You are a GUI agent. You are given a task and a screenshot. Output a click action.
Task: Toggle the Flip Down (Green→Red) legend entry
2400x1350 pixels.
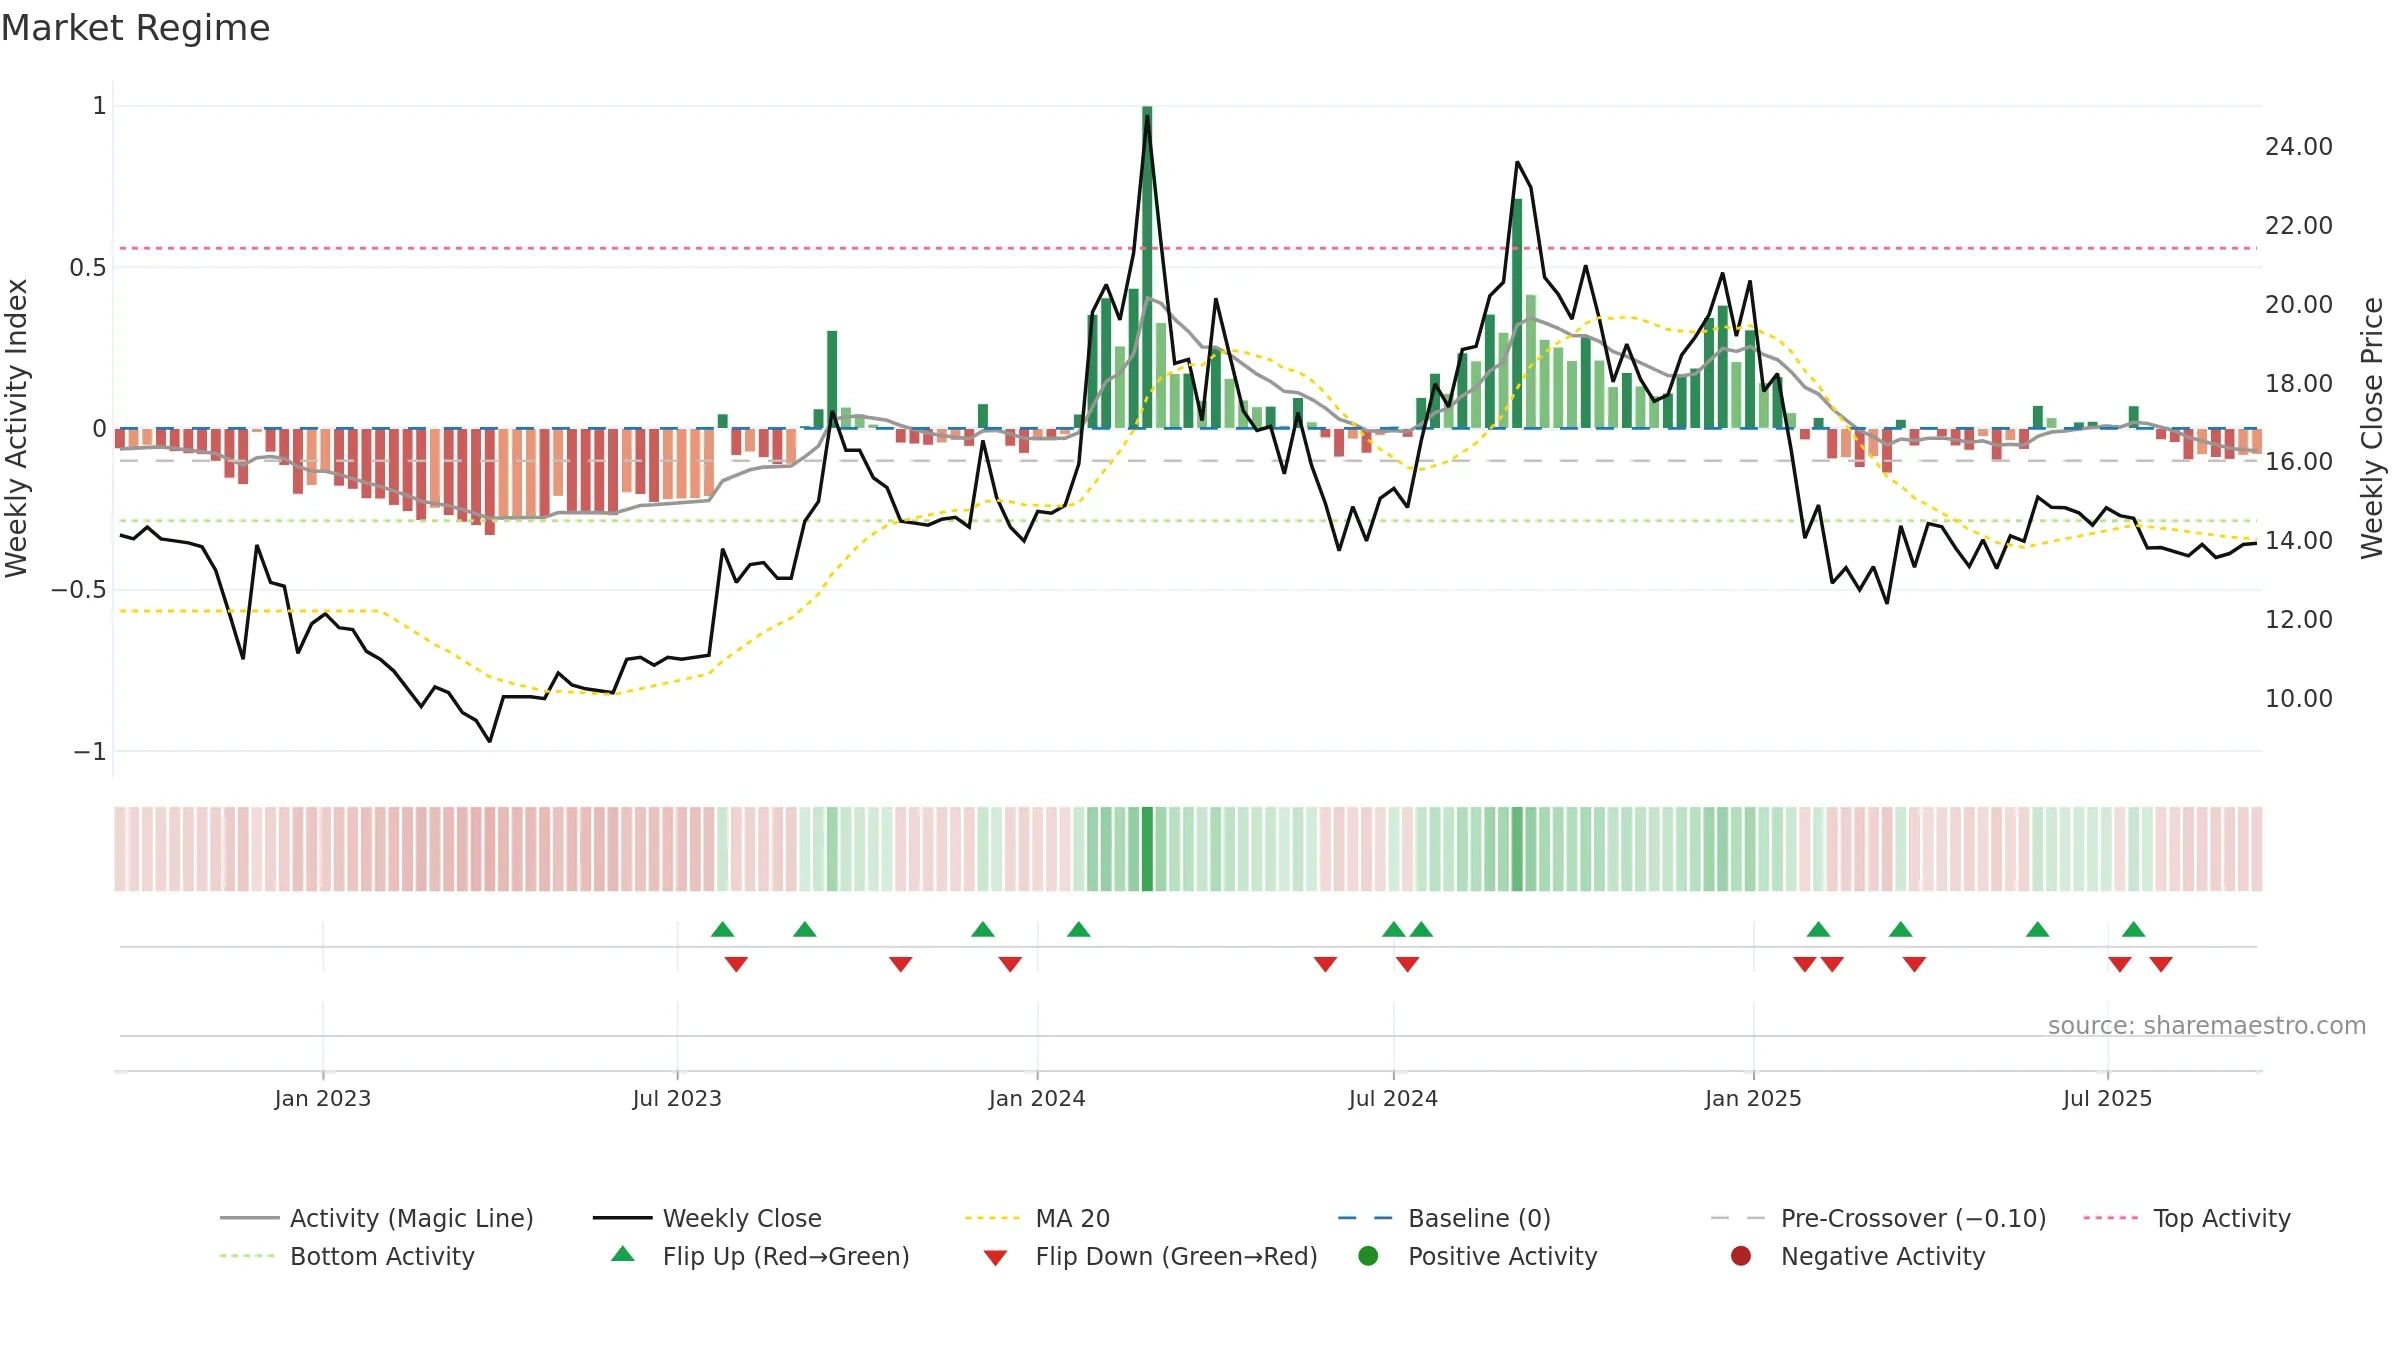1150,1256
